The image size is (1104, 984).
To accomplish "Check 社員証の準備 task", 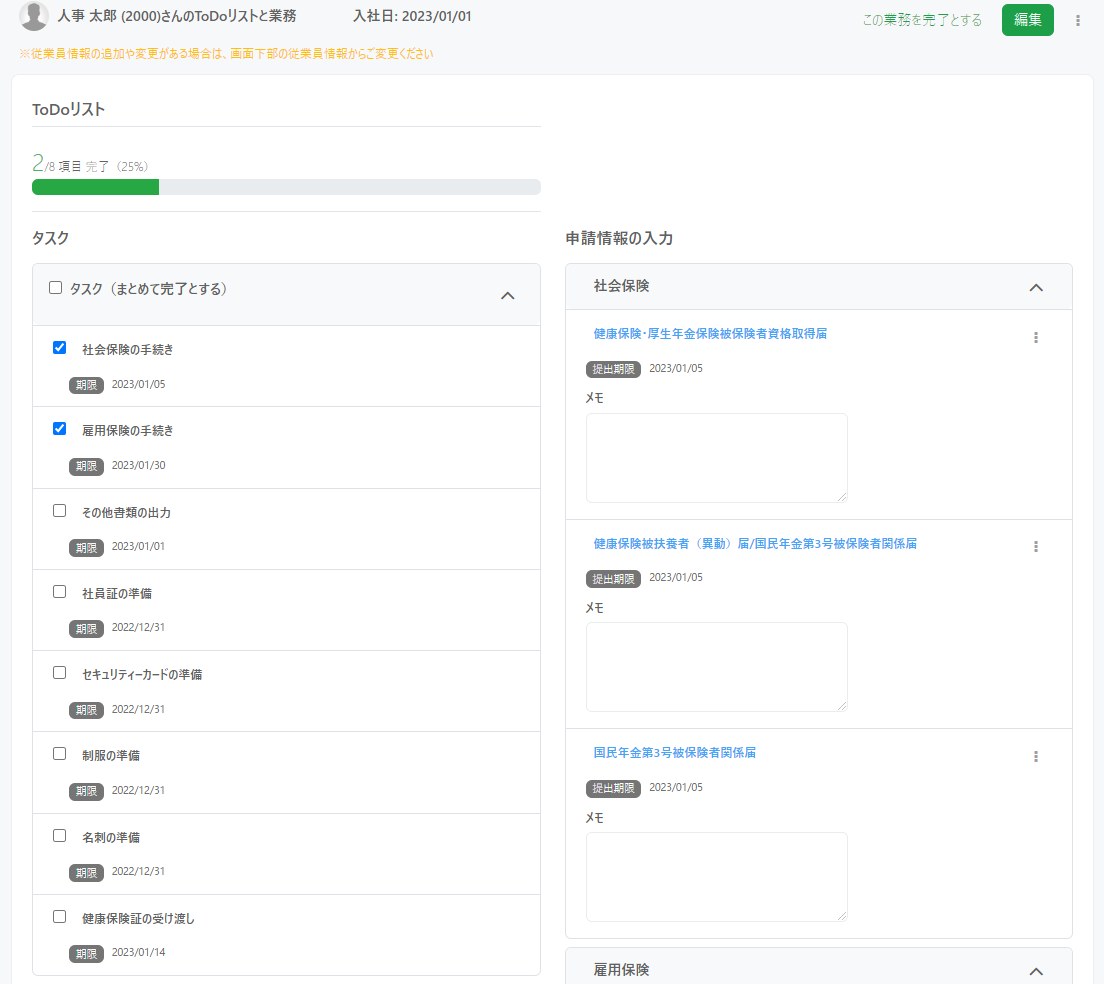I will tap(60, 591).
